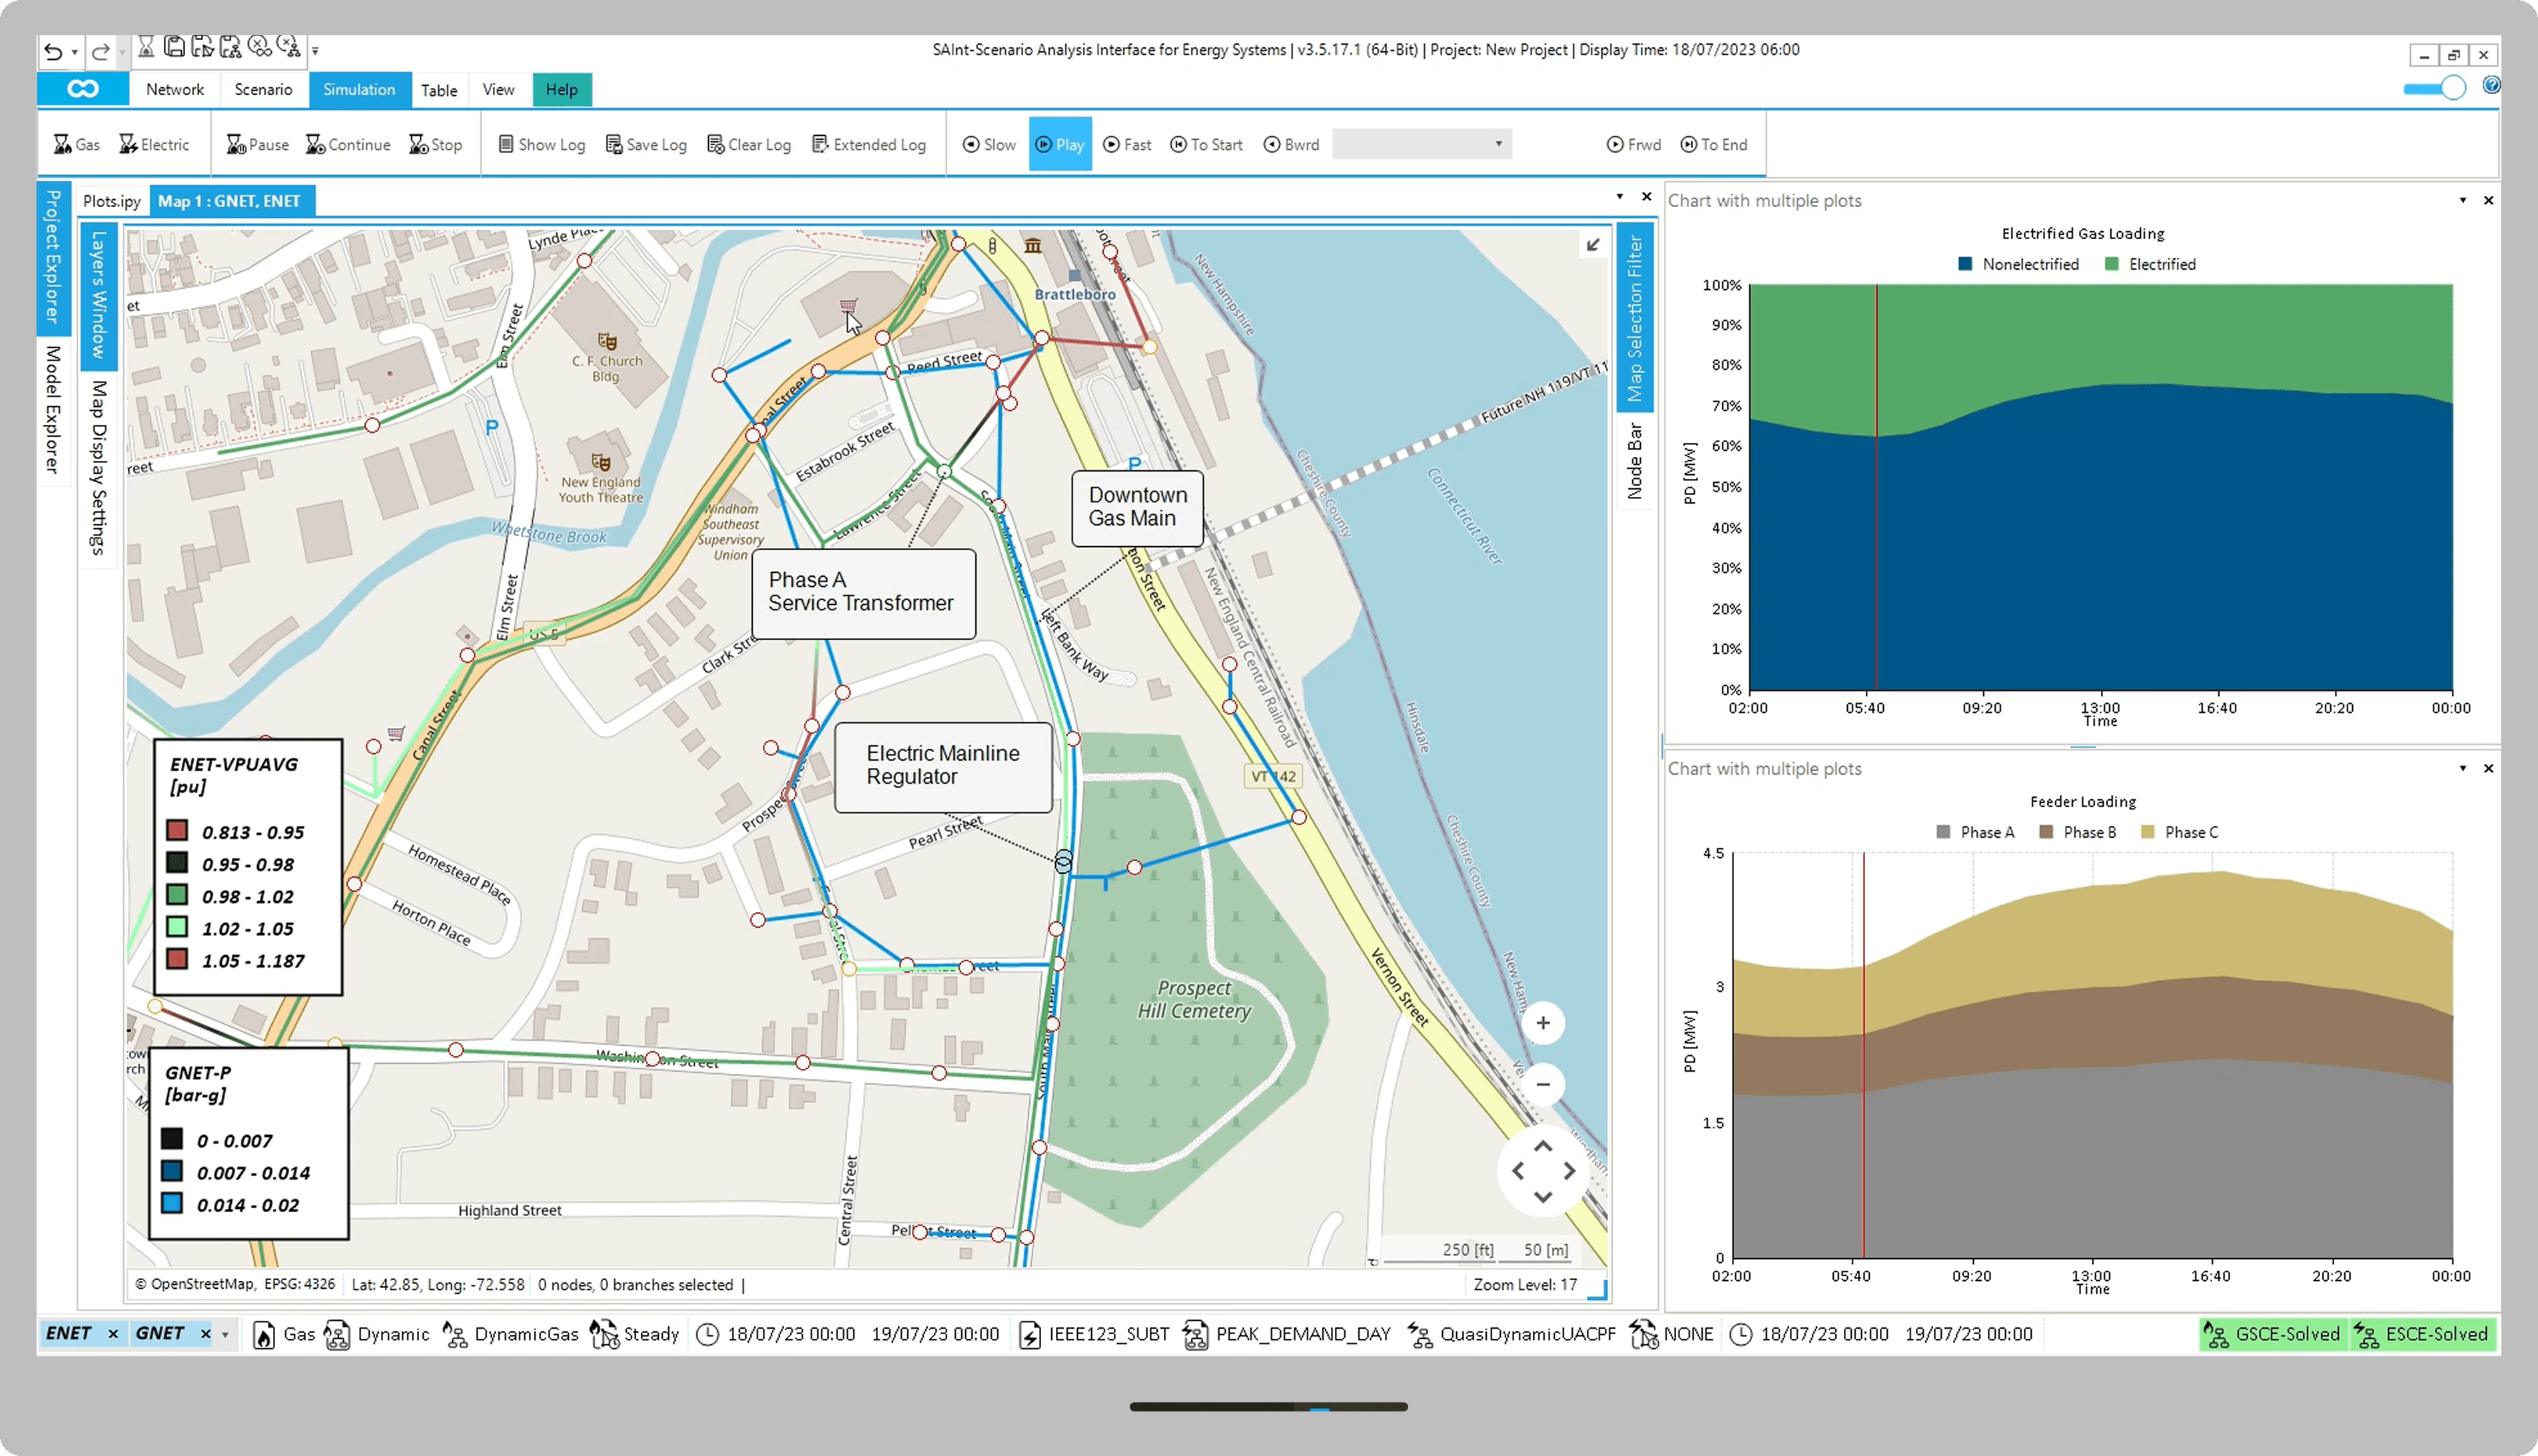Open the playback time dropdown
This screenshot has width=2538, height=1456.
[1498, 144]
